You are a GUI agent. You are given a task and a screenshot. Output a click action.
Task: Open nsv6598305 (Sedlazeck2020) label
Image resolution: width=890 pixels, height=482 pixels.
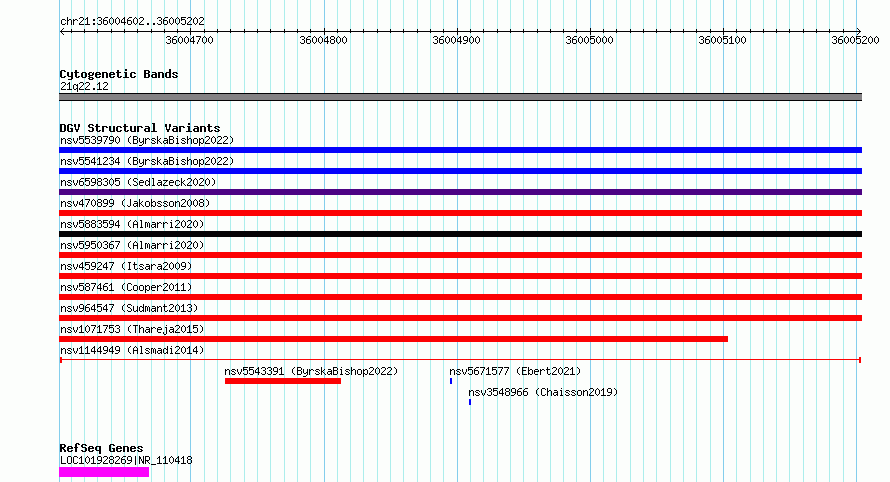point(138,182)
